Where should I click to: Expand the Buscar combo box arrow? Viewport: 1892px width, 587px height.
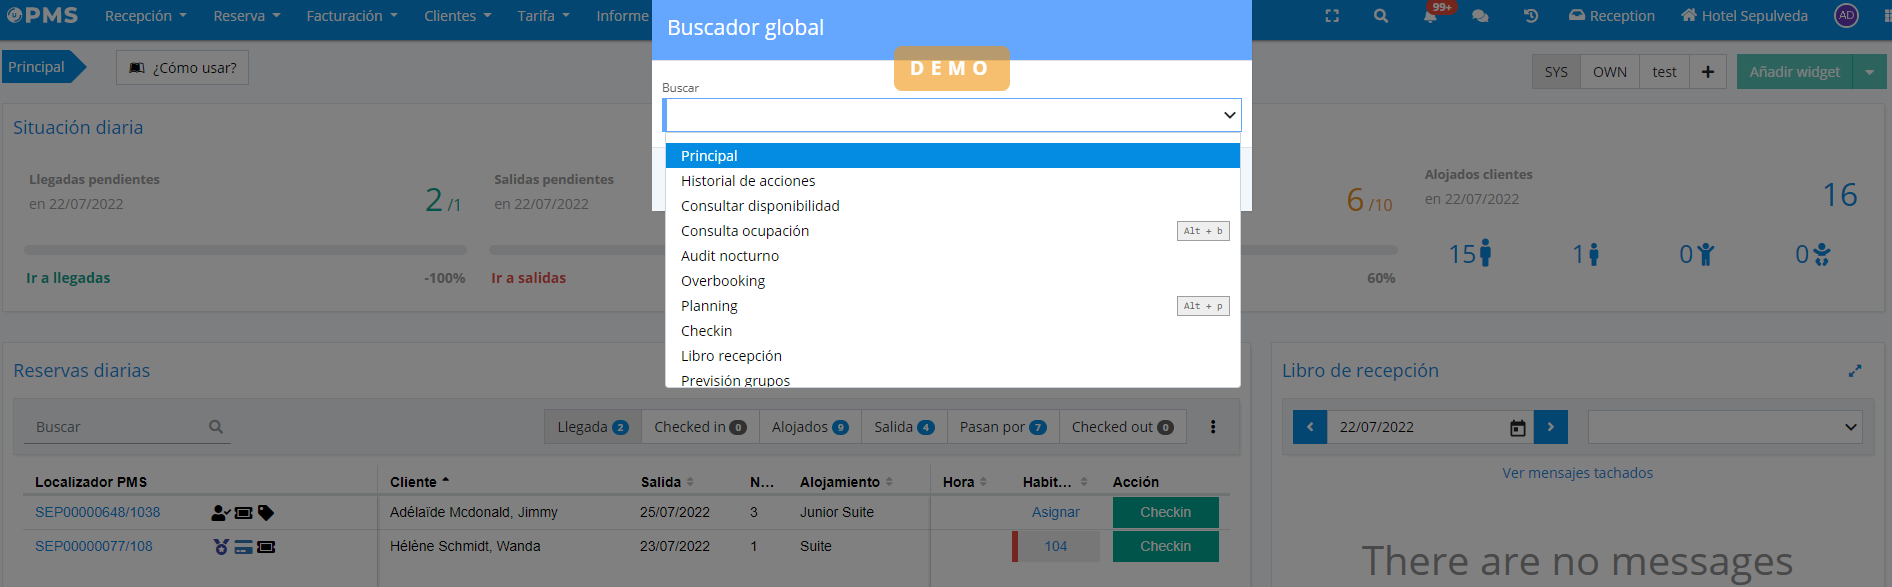click(x=1229, y=115)
